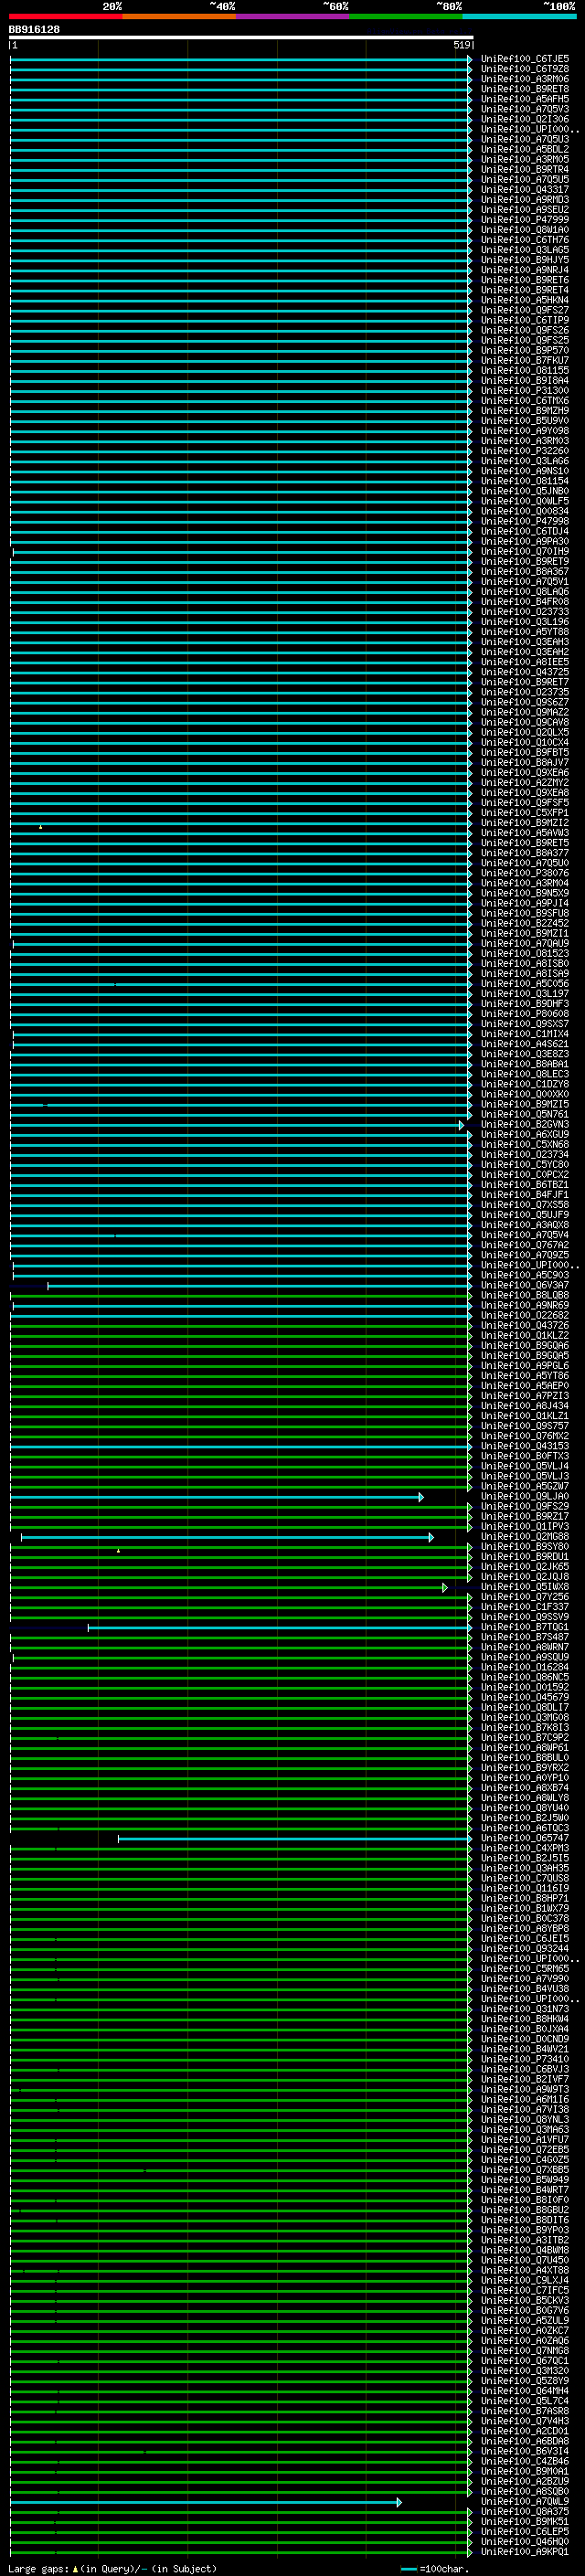
Task: Click the orange ~40% identity legend segment
Action: (x=179, y=16)
